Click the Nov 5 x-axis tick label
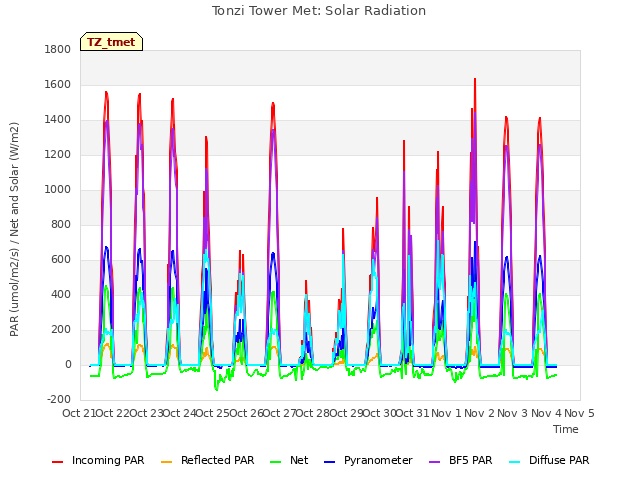Screen dimensions: 640x480 (x=580, y=413)
